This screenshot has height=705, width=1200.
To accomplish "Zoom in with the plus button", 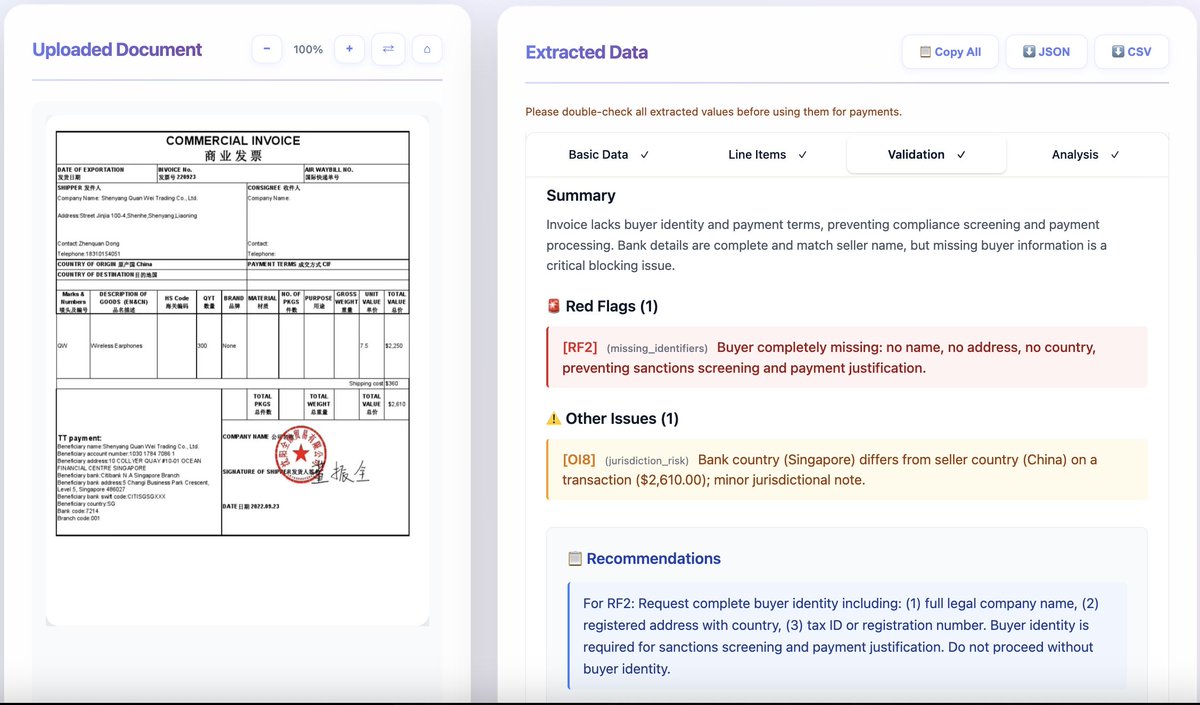I will click(349, 49).
